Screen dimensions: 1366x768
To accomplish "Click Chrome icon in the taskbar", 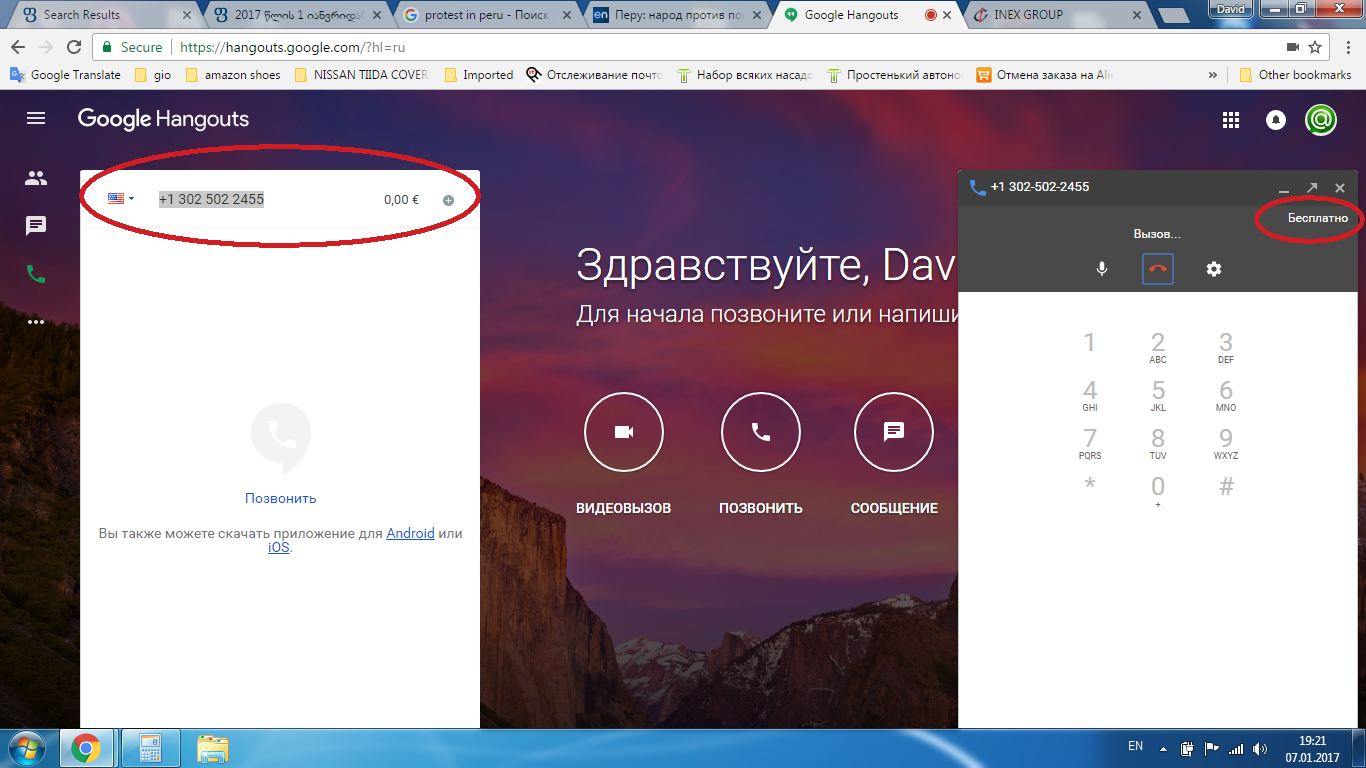I will point(85,748).
